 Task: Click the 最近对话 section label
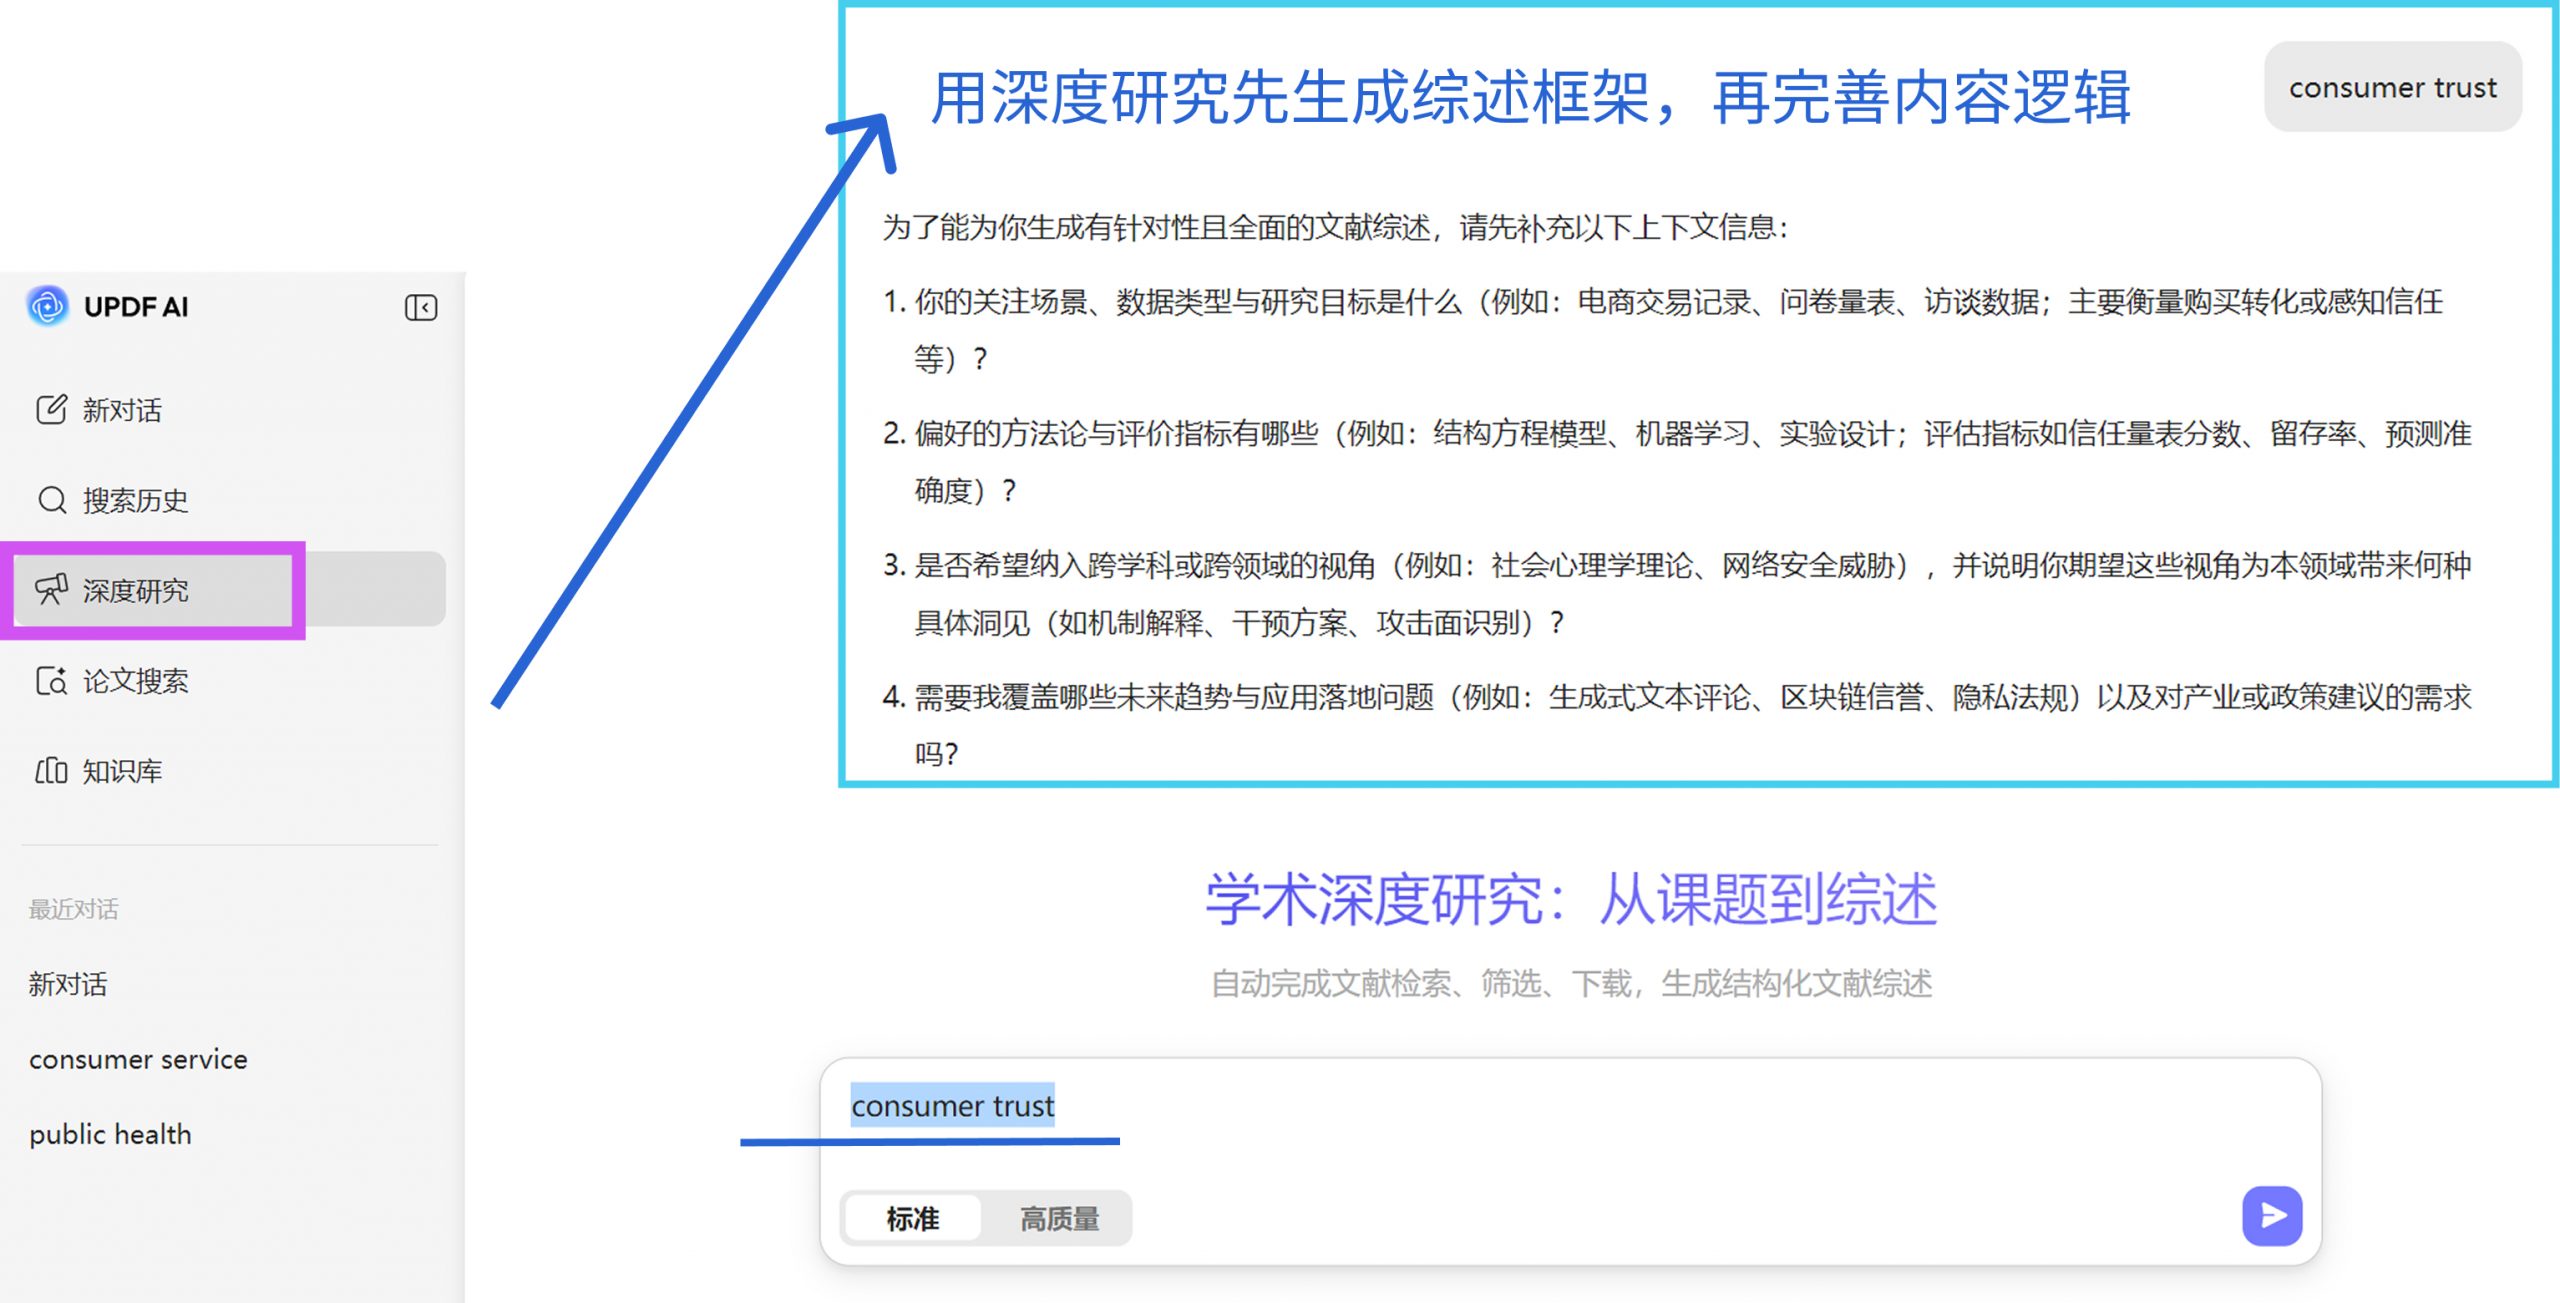[x=73, y=909]
